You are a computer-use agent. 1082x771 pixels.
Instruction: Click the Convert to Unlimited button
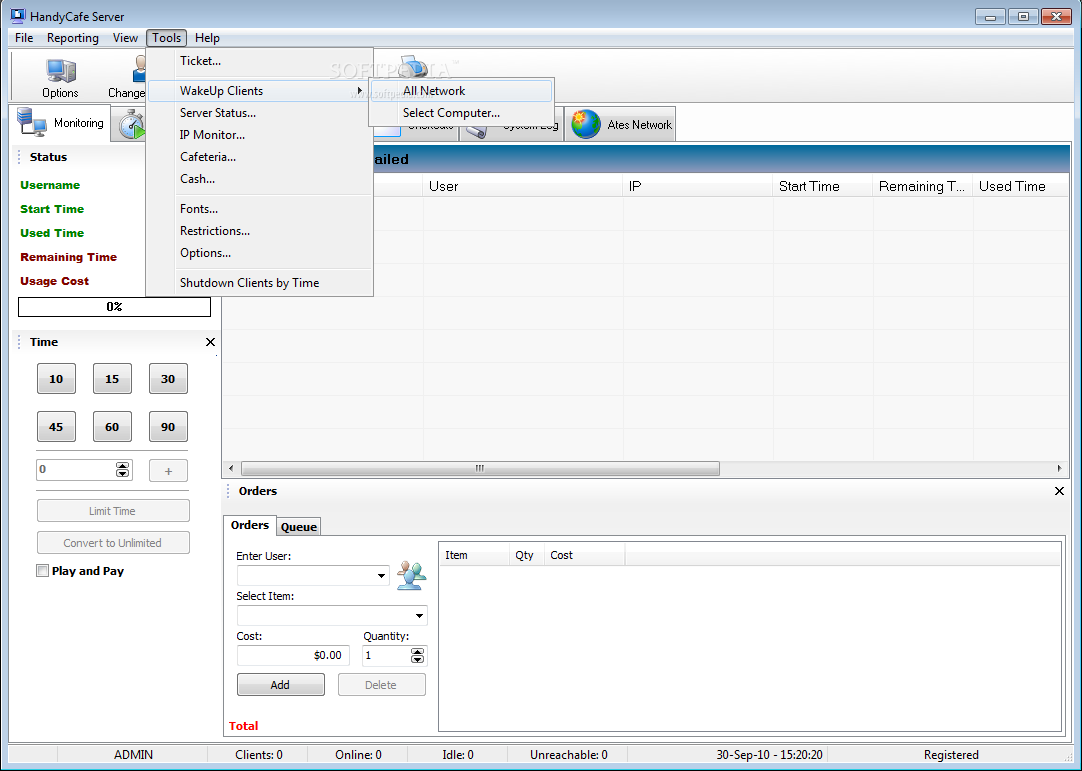[112, 543]
